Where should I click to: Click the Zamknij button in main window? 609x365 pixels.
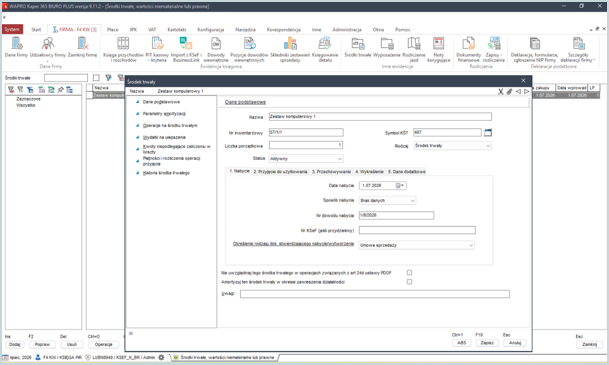(x=589, y=344)
